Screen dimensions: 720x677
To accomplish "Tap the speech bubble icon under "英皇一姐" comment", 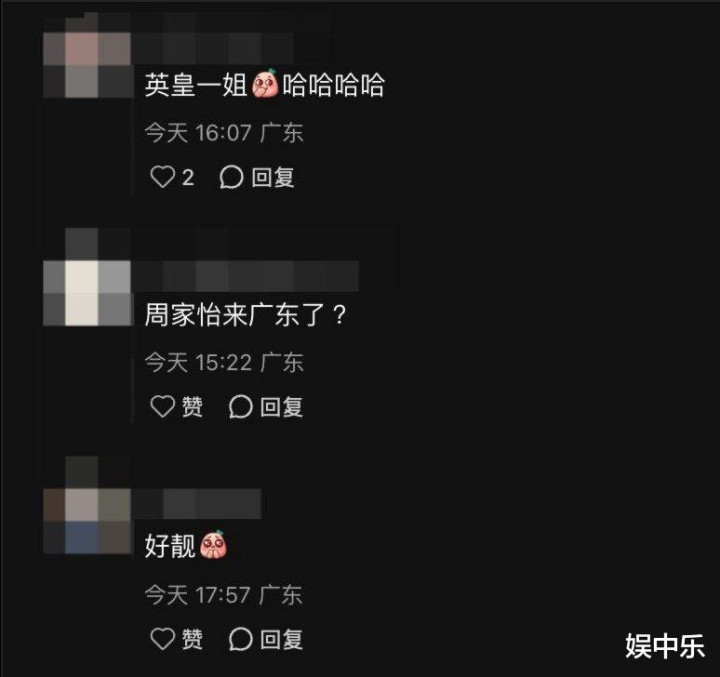I will [x=231, y=177].
